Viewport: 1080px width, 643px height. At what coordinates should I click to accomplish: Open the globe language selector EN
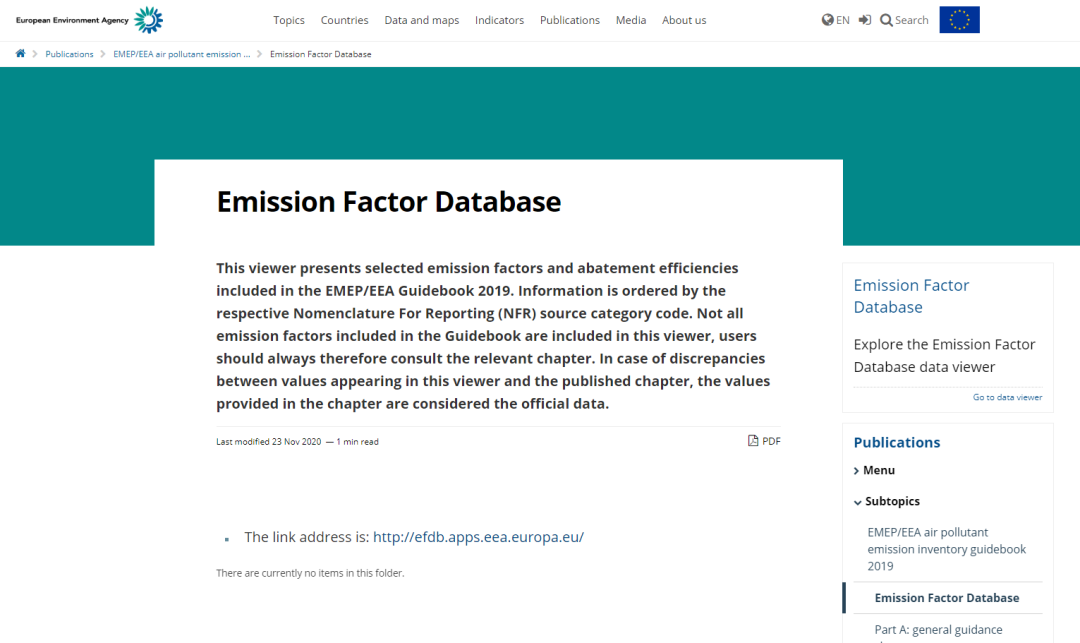835,20
